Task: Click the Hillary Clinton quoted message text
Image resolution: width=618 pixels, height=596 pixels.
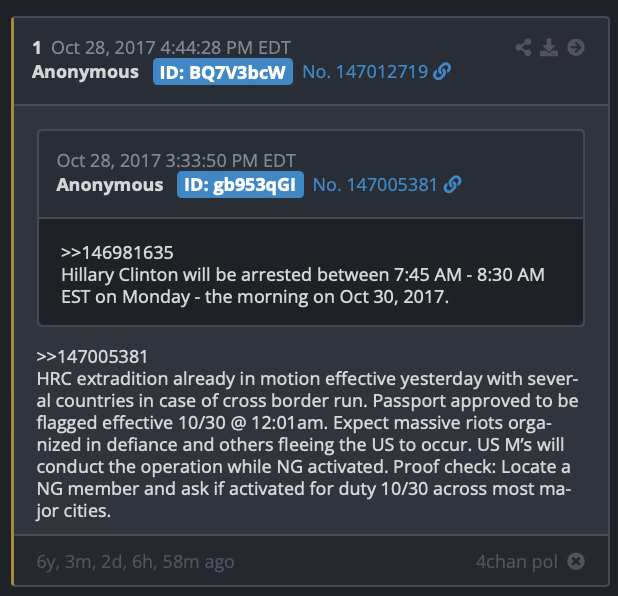Action: coord(303,286)
